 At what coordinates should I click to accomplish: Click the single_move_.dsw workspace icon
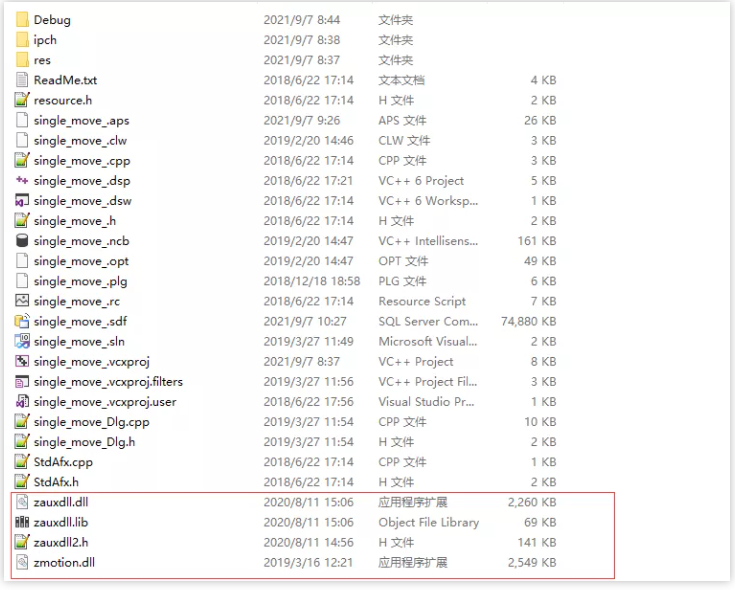coord(22,201)
